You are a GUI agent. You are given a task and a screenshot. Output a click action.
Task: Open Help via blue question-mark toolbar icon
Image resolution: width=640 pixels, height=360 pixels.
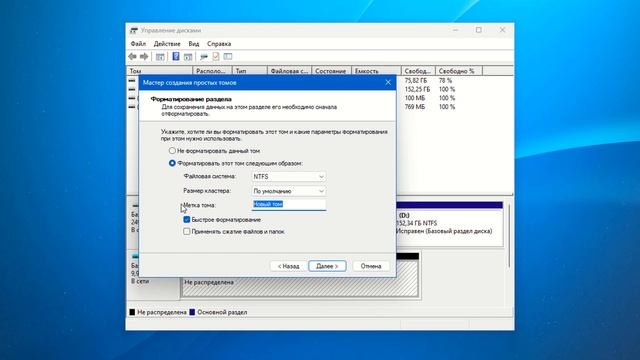(176, 56)
